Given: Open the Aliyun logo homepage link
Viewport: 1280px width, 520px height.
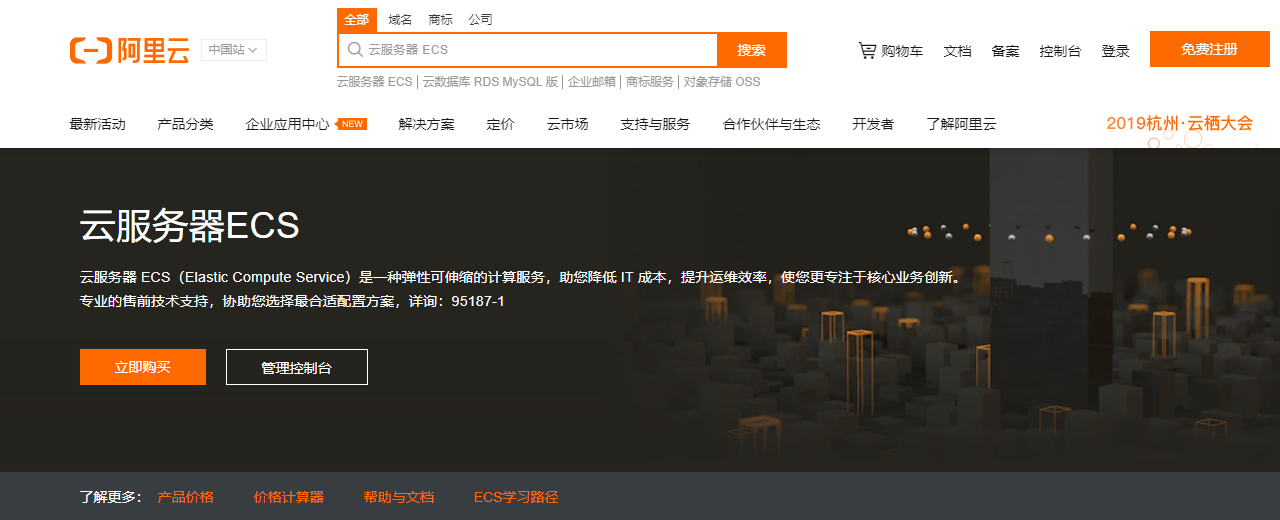Looking at the screenshot, I should (x=129, y=50).
